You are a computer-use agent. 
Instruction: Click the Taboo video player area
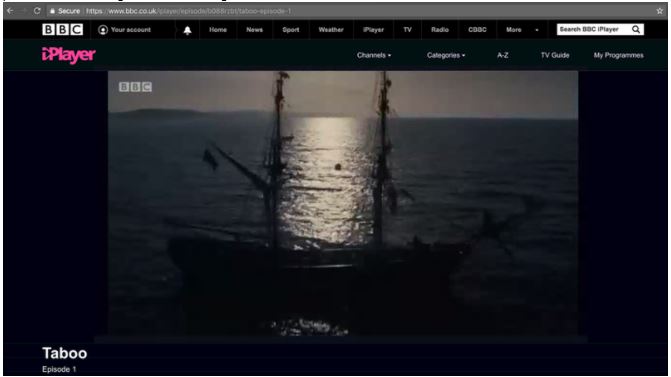(x=343, y=204)
